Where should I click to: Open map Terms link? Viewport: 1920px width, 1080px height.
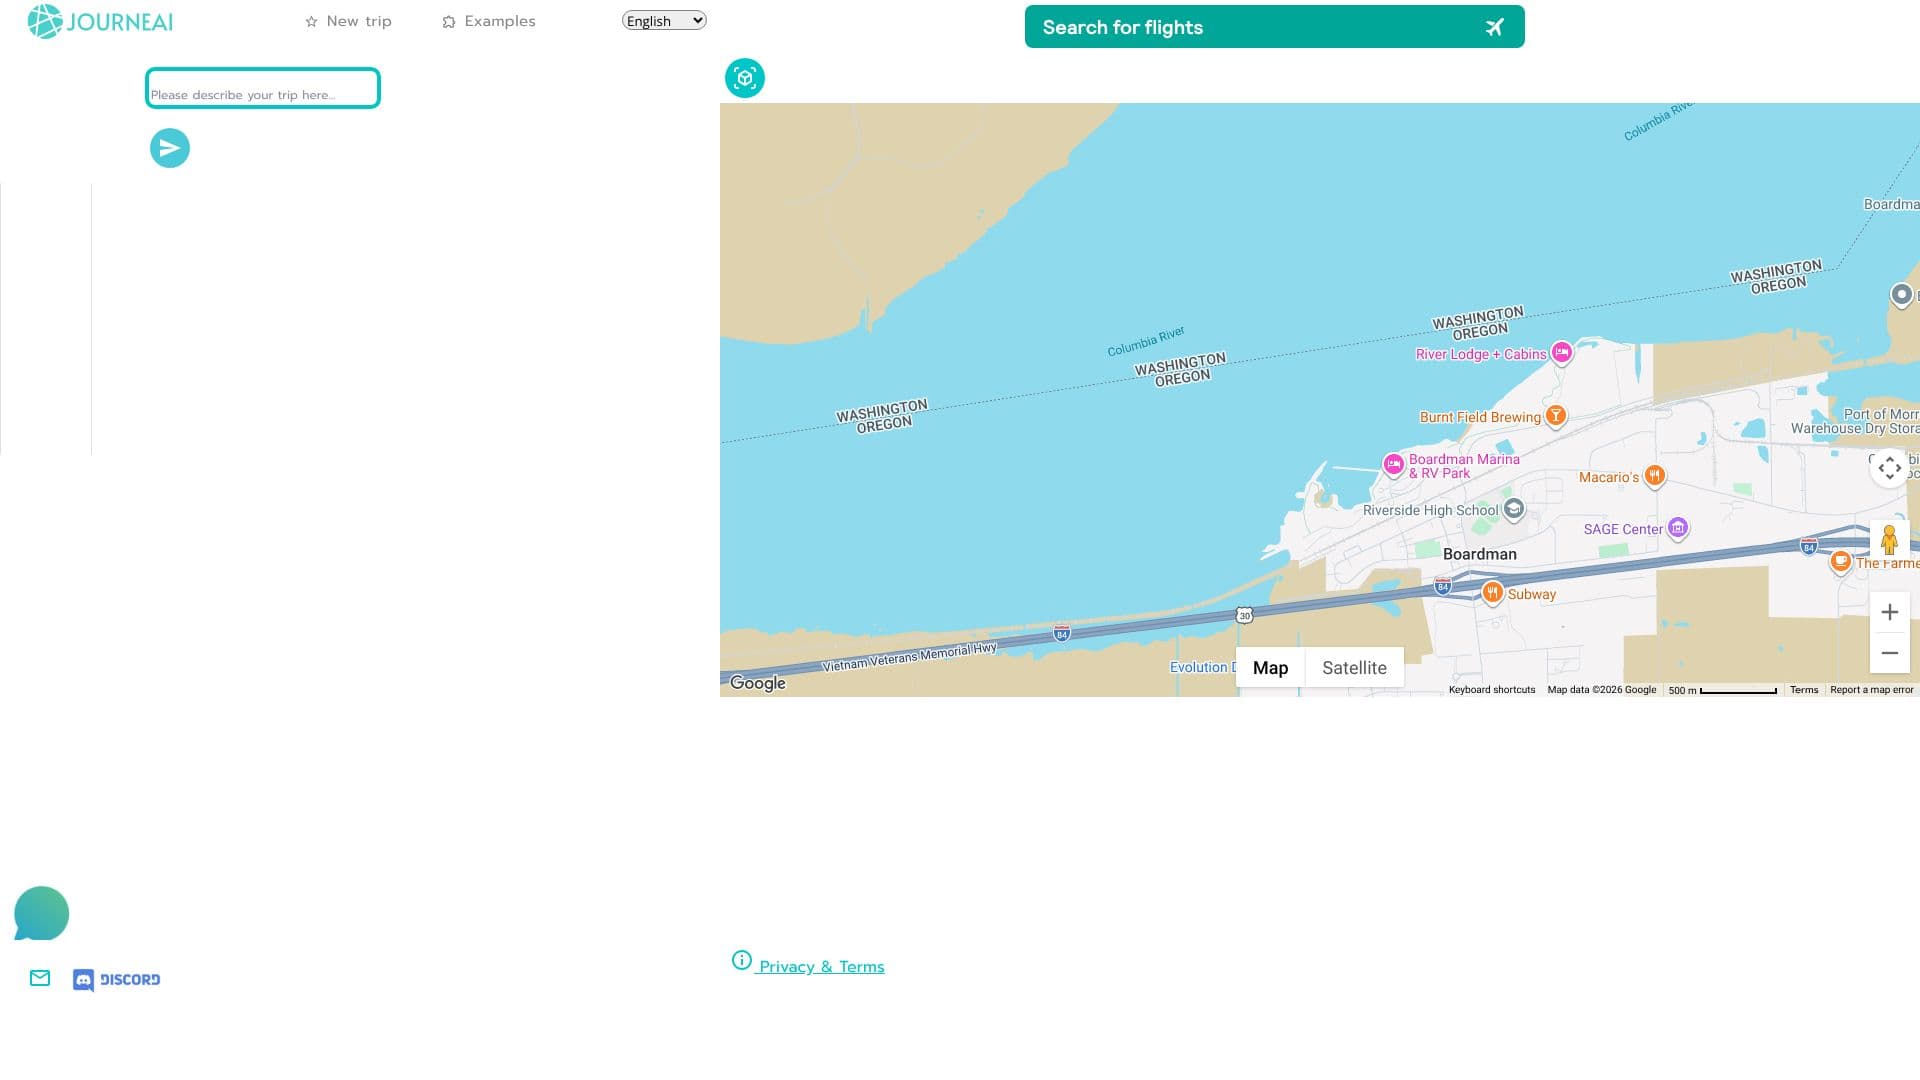[1804, 690]
